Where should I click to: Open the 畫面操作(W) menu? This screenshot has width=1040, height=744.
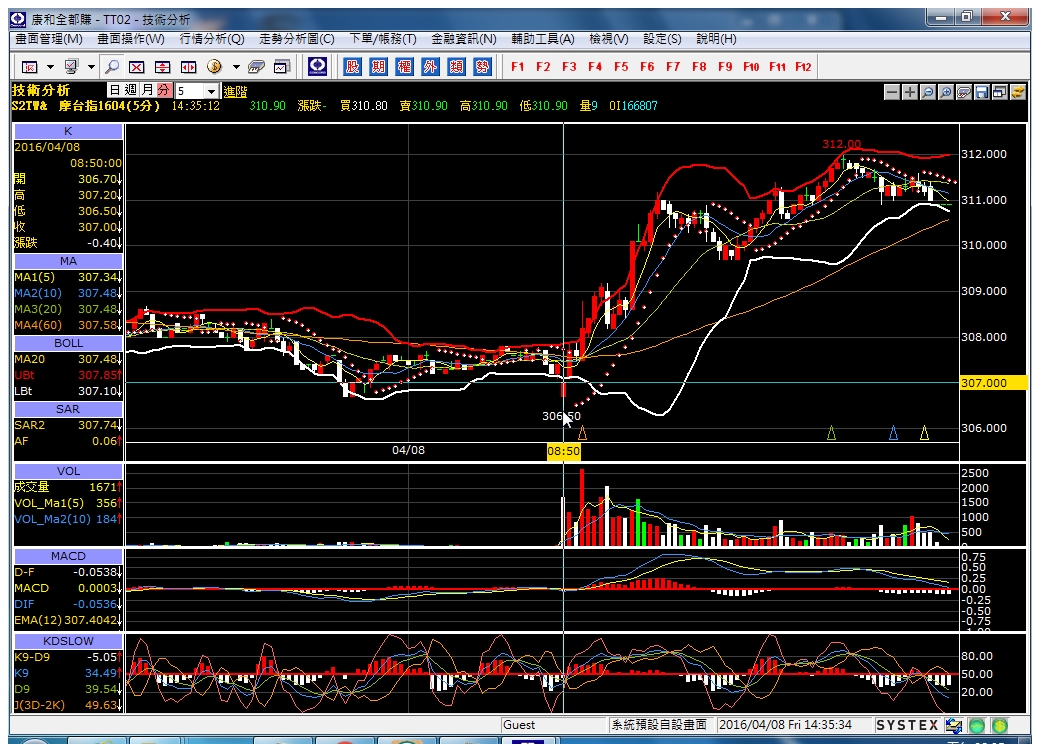pos(131,39)
